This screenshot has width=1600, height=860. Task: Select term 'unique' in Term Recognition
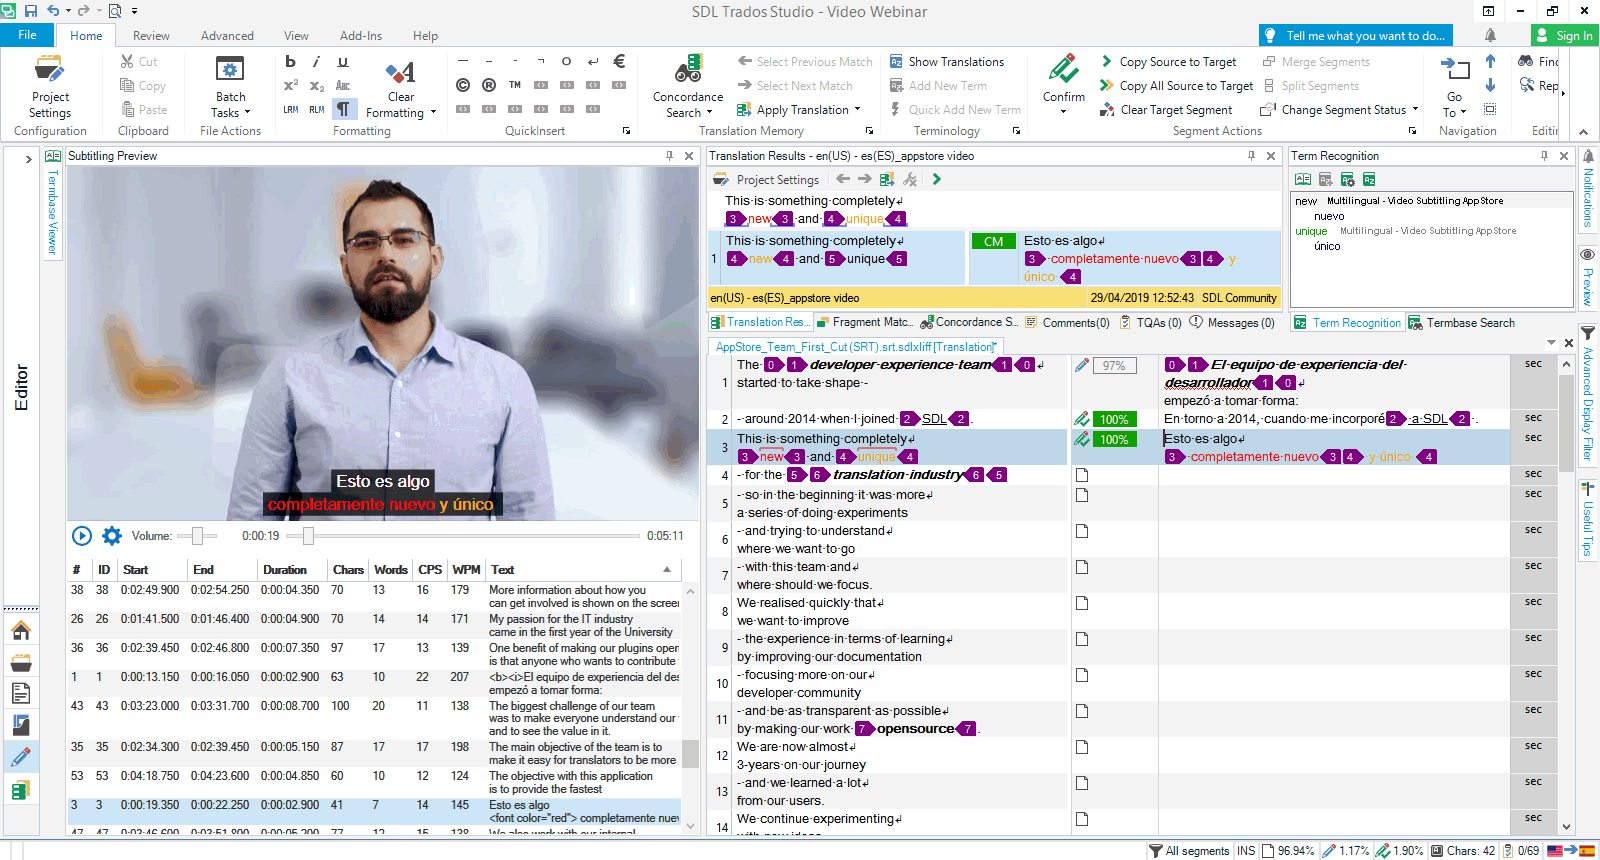coord(1311,231)
